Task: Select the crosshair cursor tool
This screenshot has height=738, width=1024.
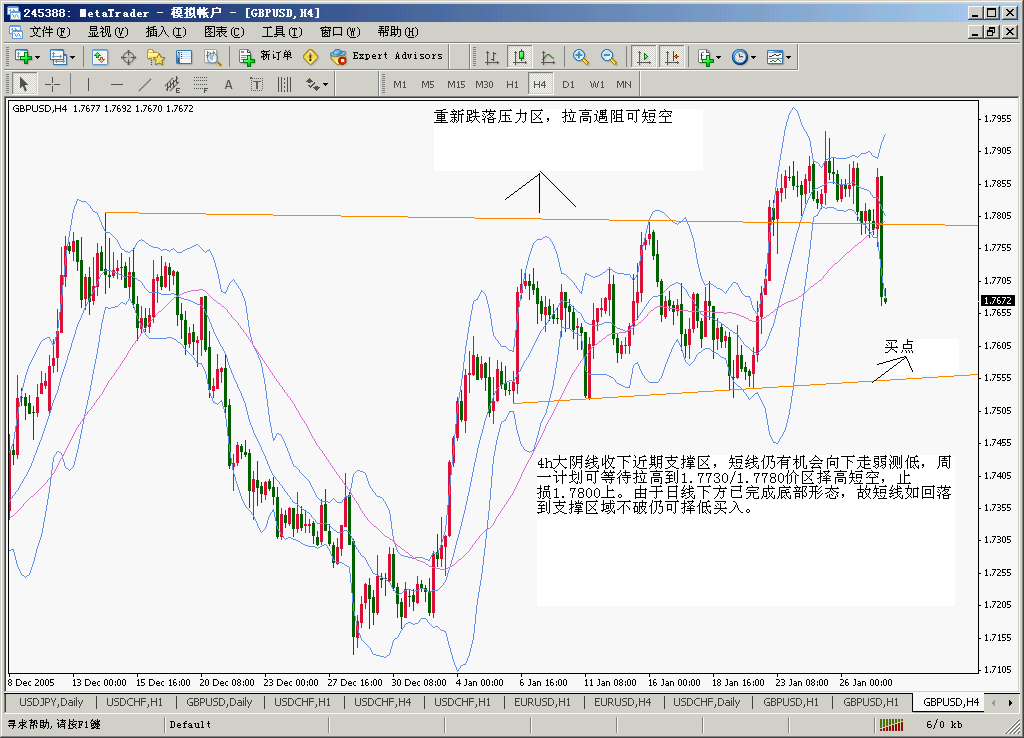Action: click(x=52, y=84)
